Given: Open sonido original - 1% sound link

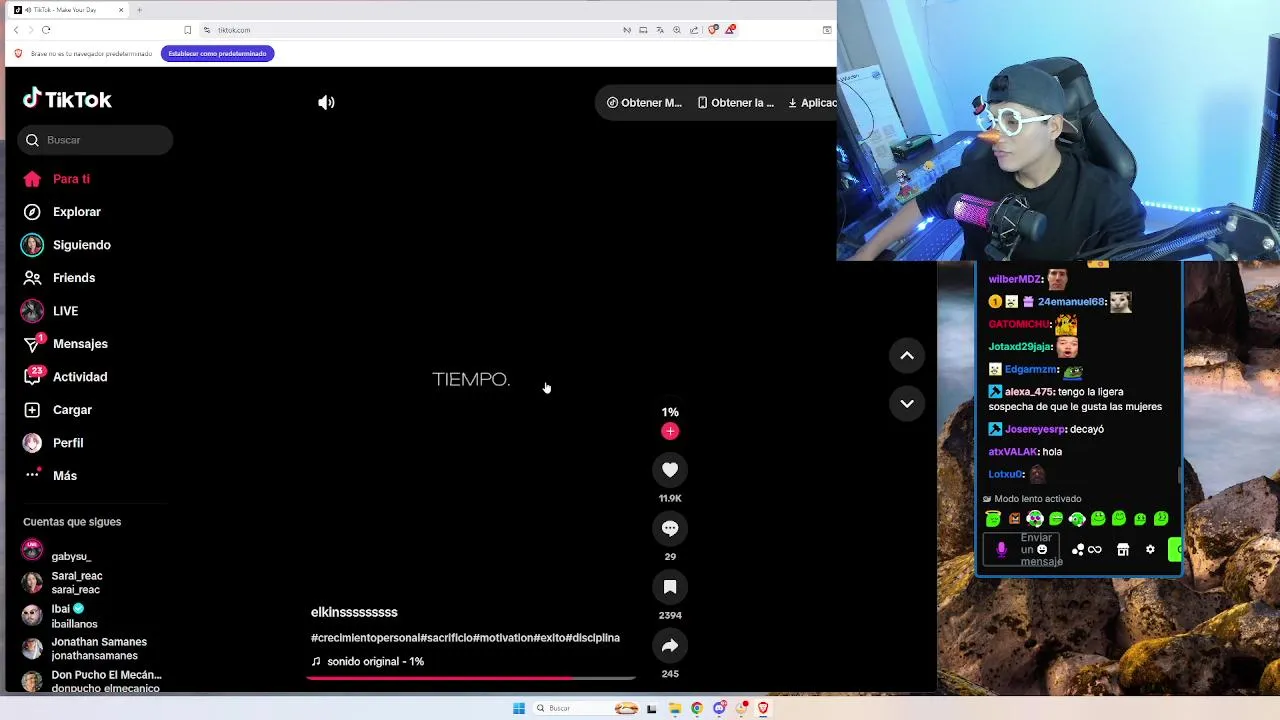Looking at the screenshot, I should pos(368,662).
